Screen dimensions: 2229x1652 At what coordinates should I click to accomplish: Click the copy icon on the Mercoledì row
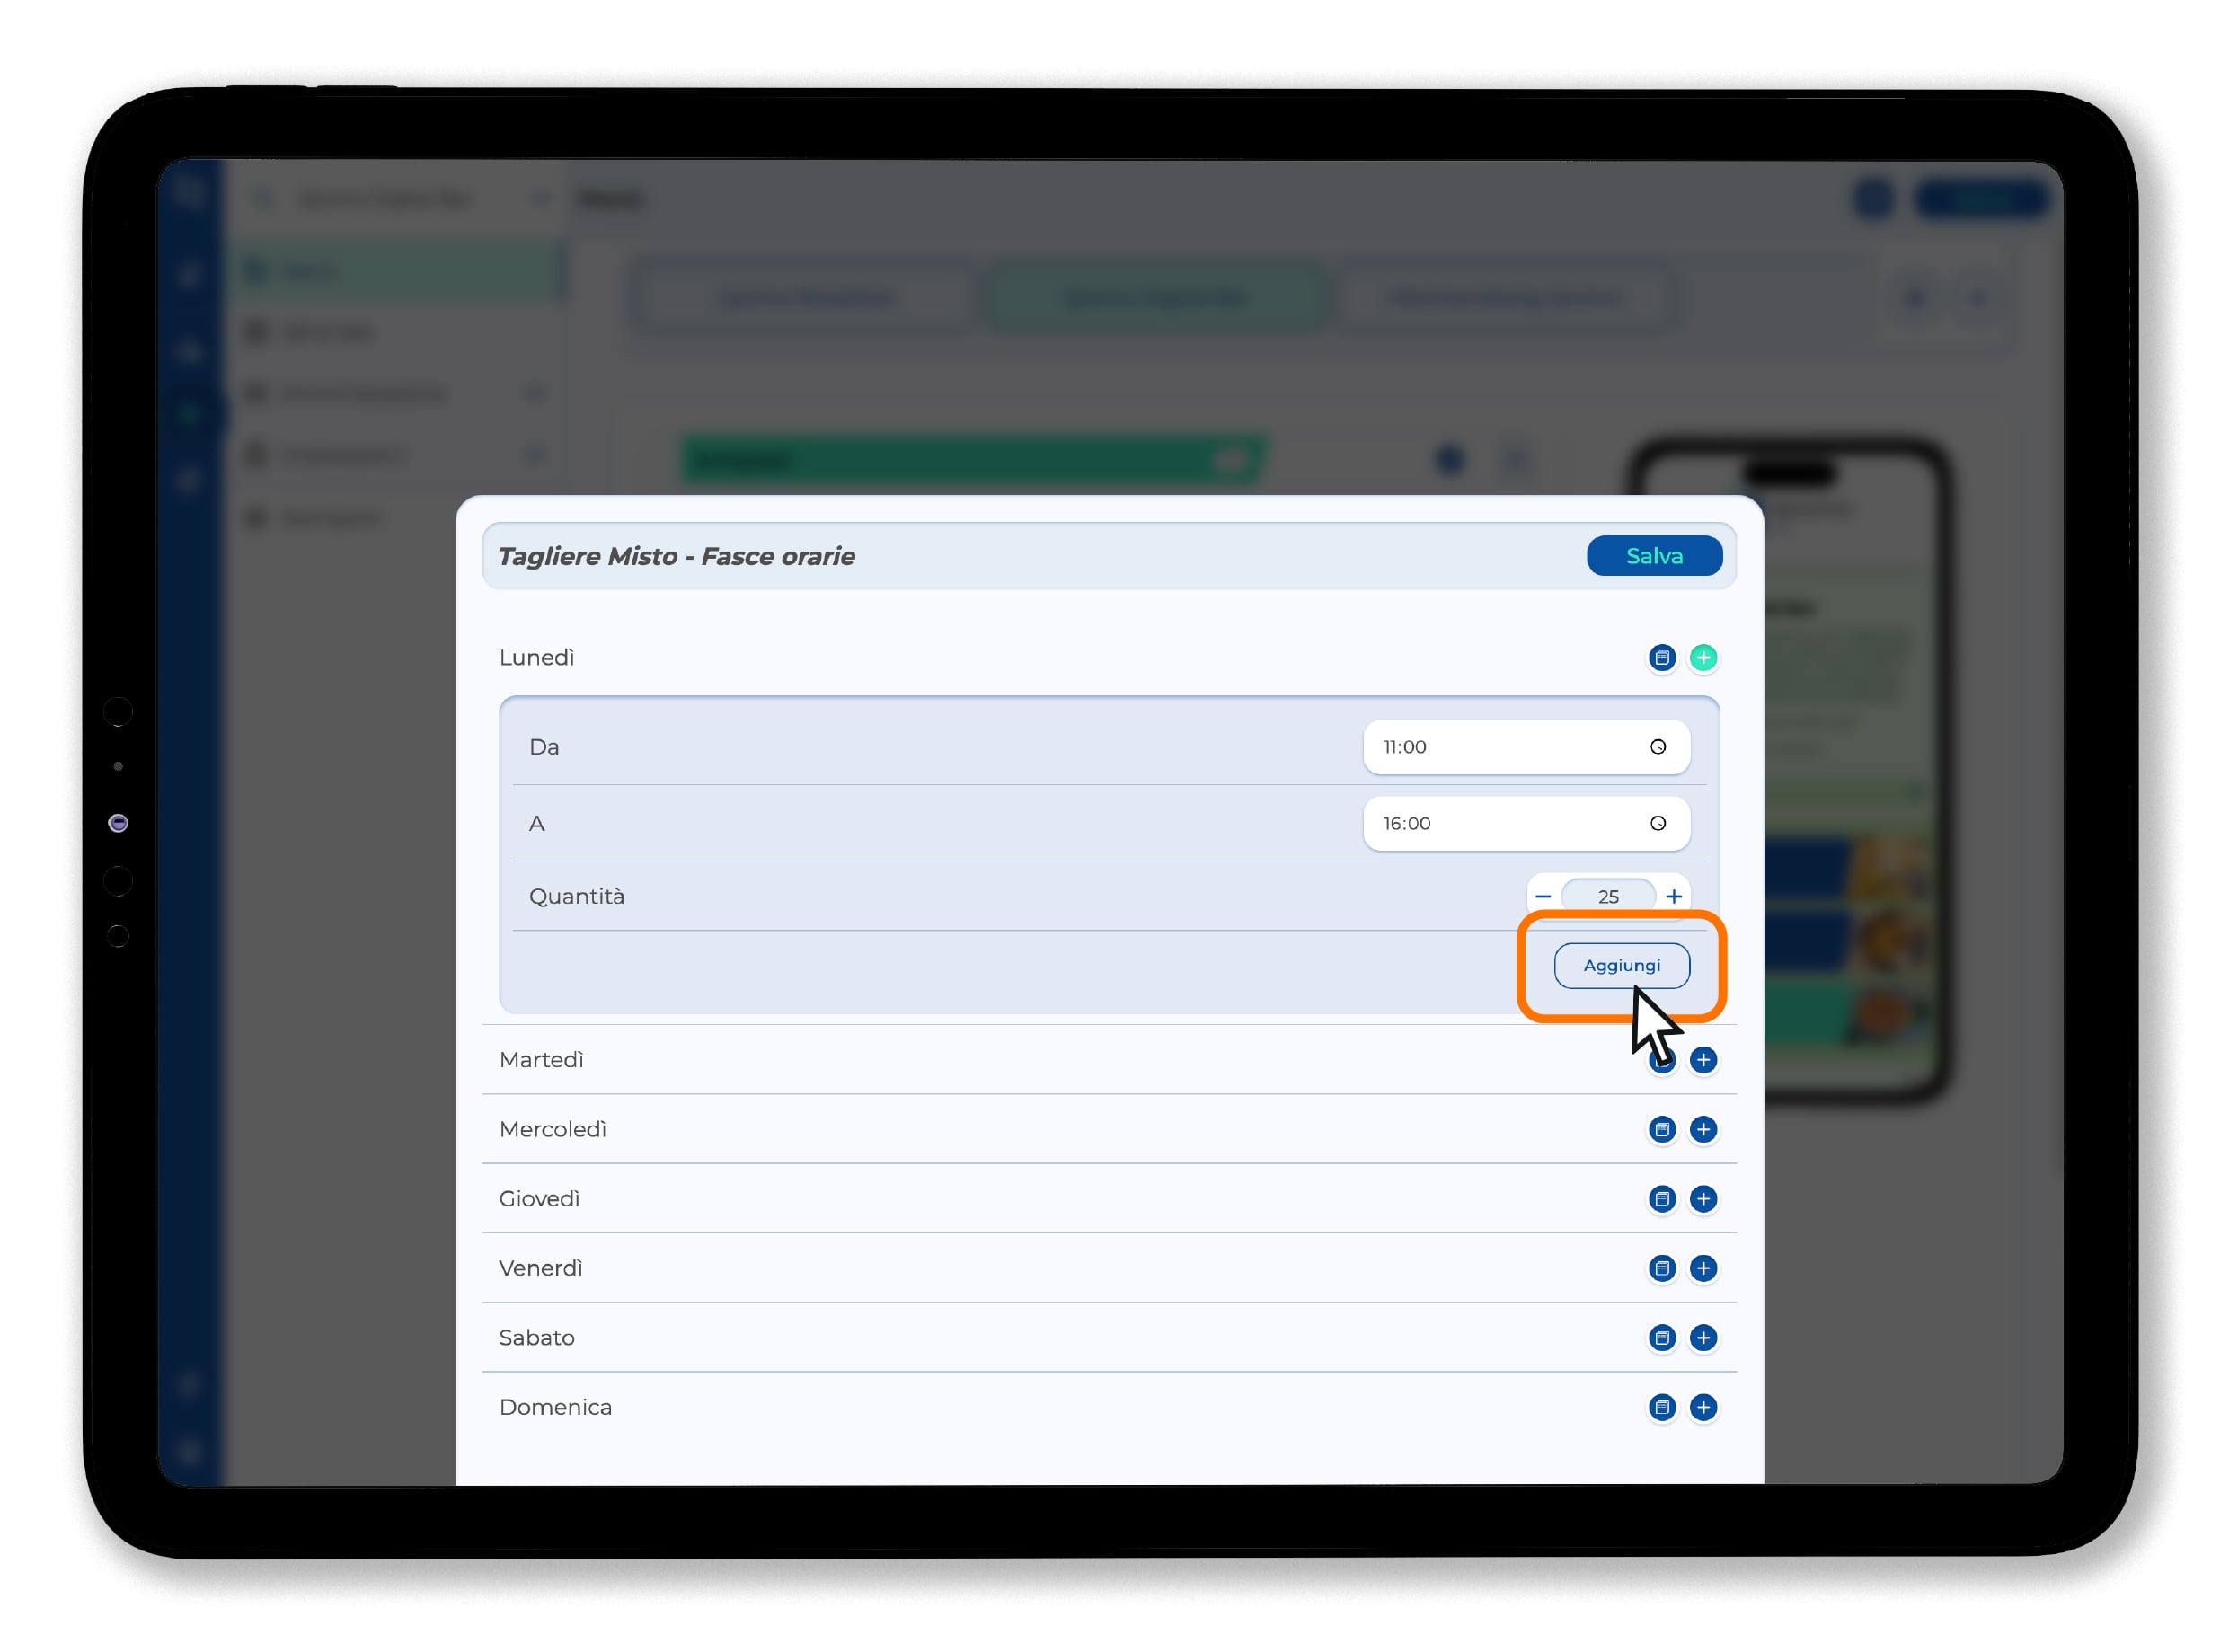pos(1661,1129)
